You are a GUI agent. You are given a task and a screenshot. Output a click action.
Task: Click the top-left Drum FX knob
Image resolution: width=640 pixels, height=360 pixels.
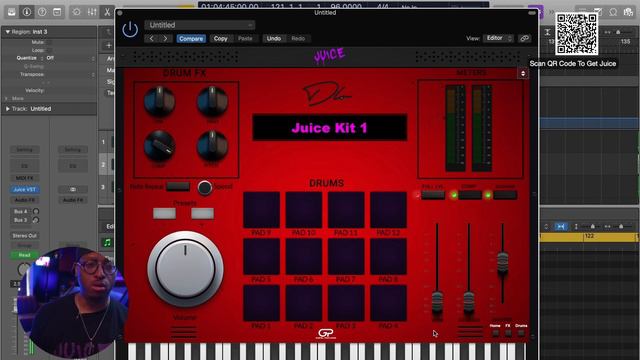click(160, 101)
